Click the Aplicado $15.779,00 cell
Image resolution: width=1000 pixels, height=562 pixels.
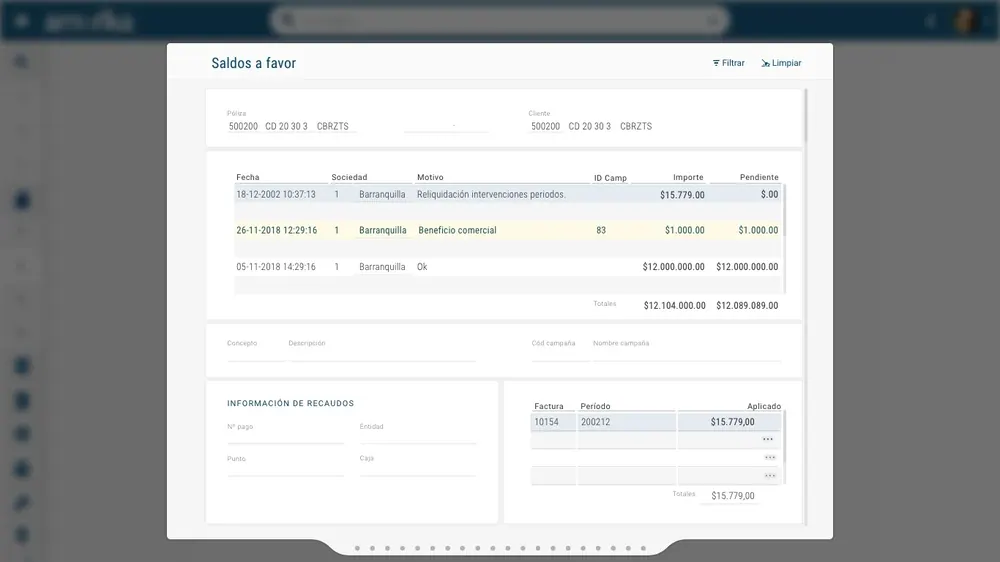pos(730,422)
